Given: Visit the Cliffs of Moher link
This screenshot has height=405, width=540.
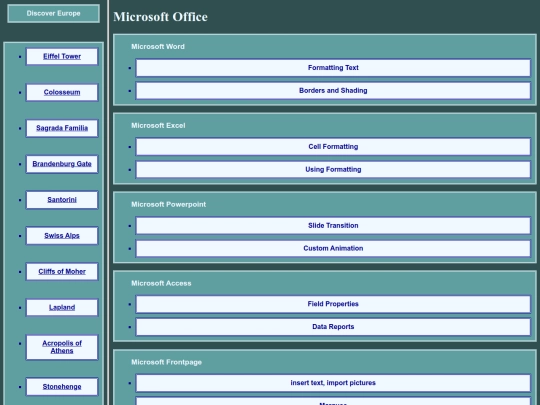Looking at the screenshot, I should 62,271.
